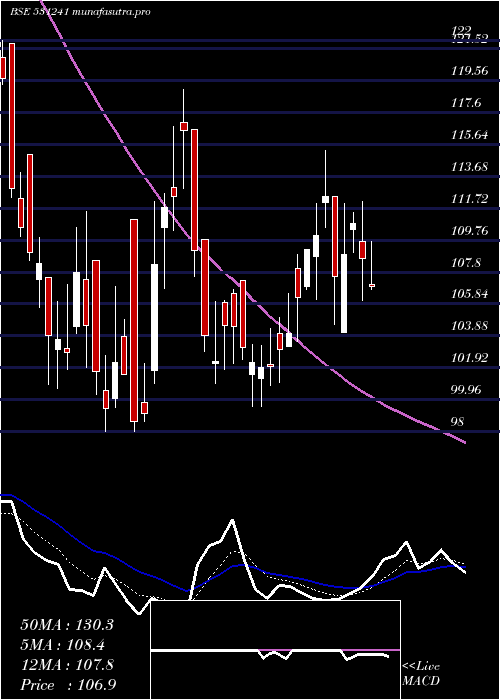
Task: Select the 115.64 price axis label
Action: pos(470,134)
